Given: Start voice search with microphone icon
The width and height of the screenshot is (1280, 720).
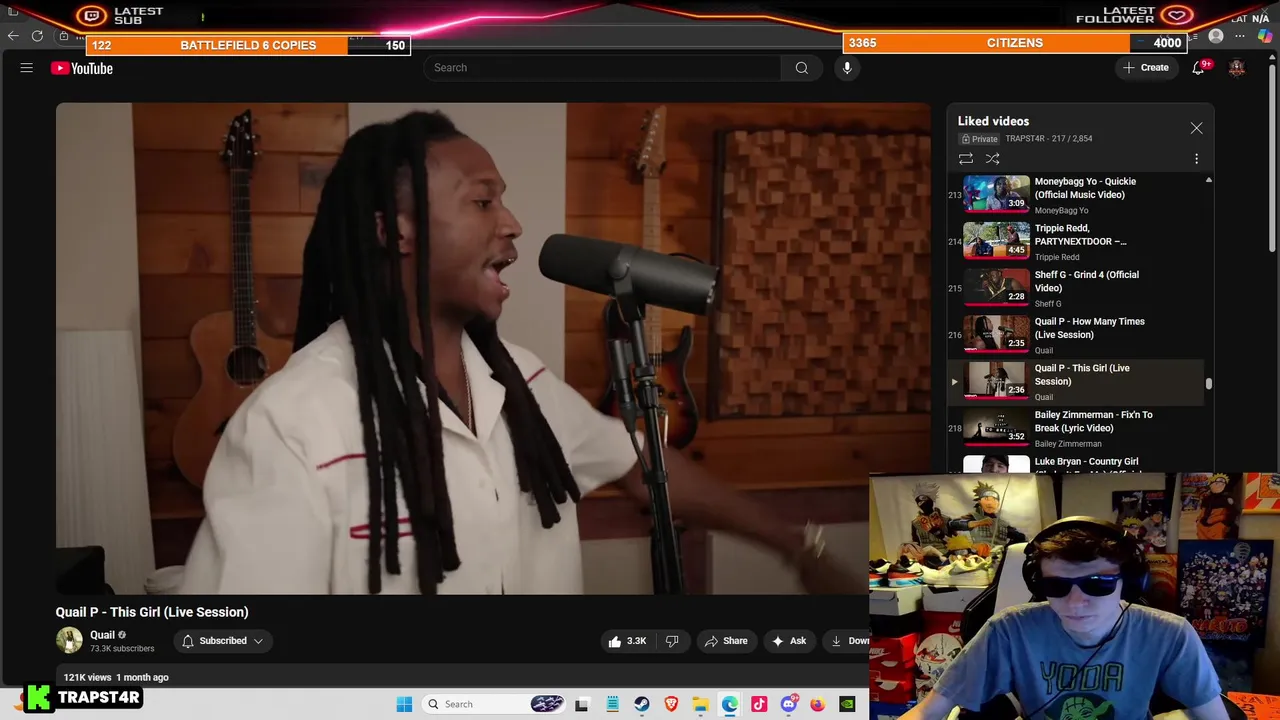Looking at the screenshot, I should pos(847,68).
